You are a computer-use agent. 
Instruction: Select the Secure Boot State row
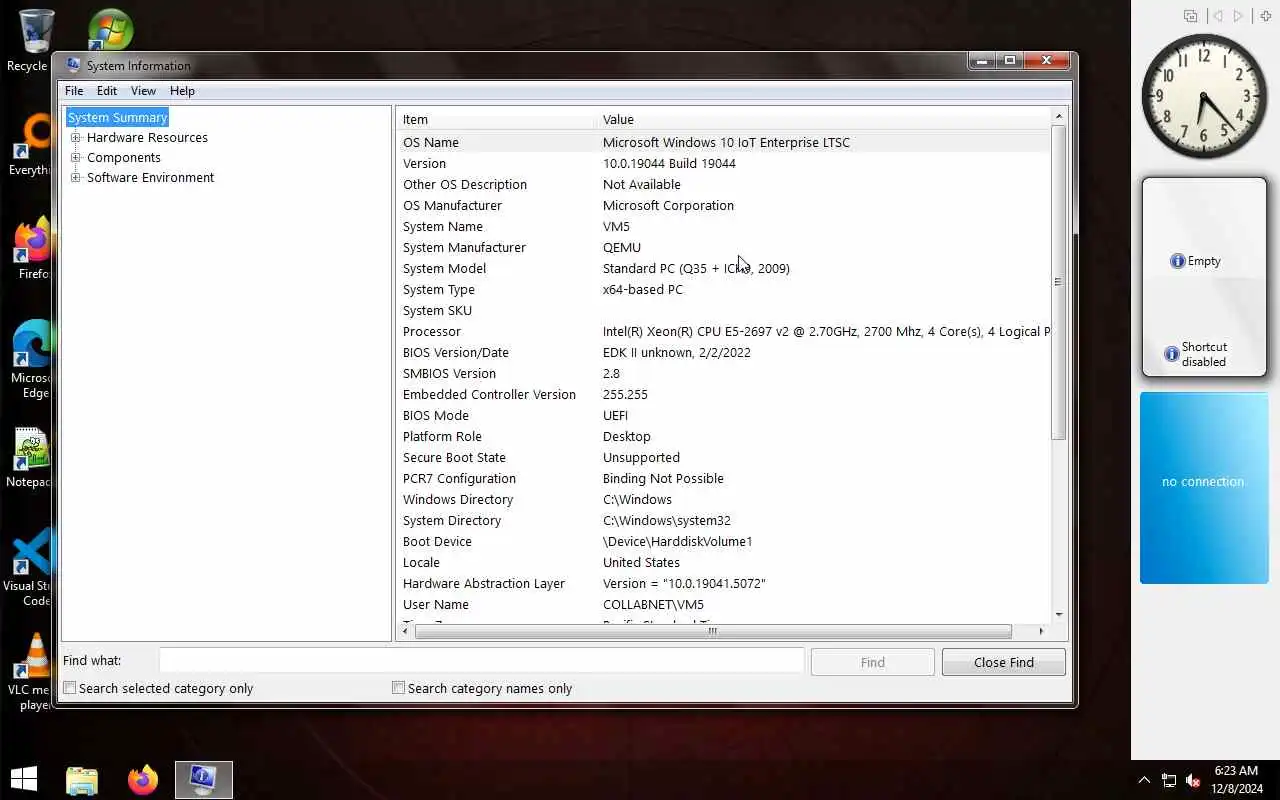click(x=723, y=457)
